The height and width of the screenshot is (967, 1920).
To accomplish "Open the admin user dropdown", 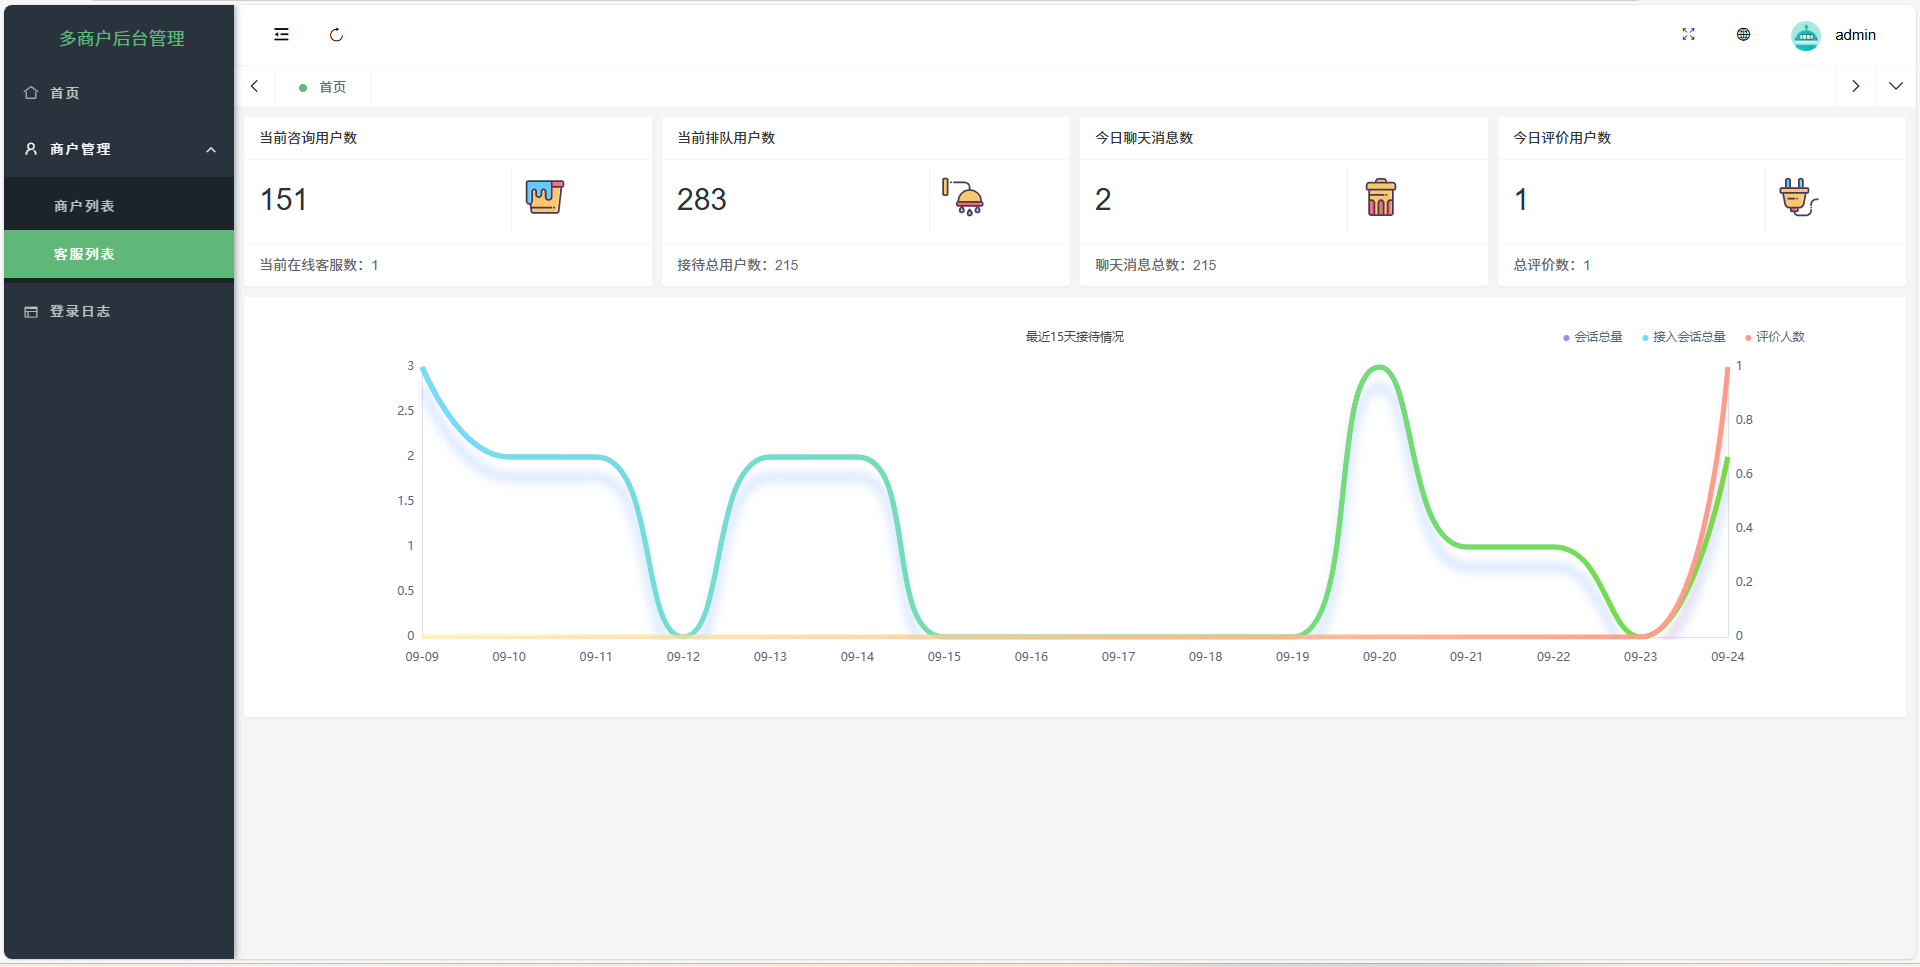I will [x=1855, y=35].
